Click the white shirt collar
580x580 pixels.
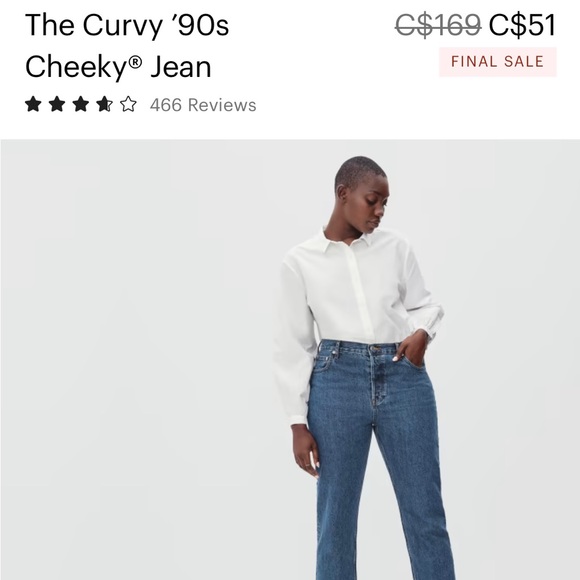pos(350,239)
